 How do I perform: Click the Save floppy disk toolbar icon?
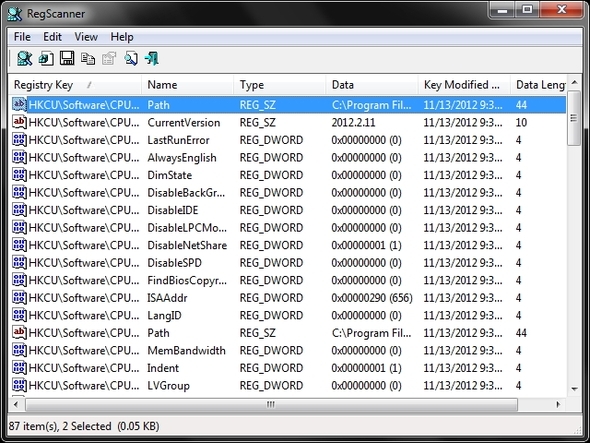point(67,58)
